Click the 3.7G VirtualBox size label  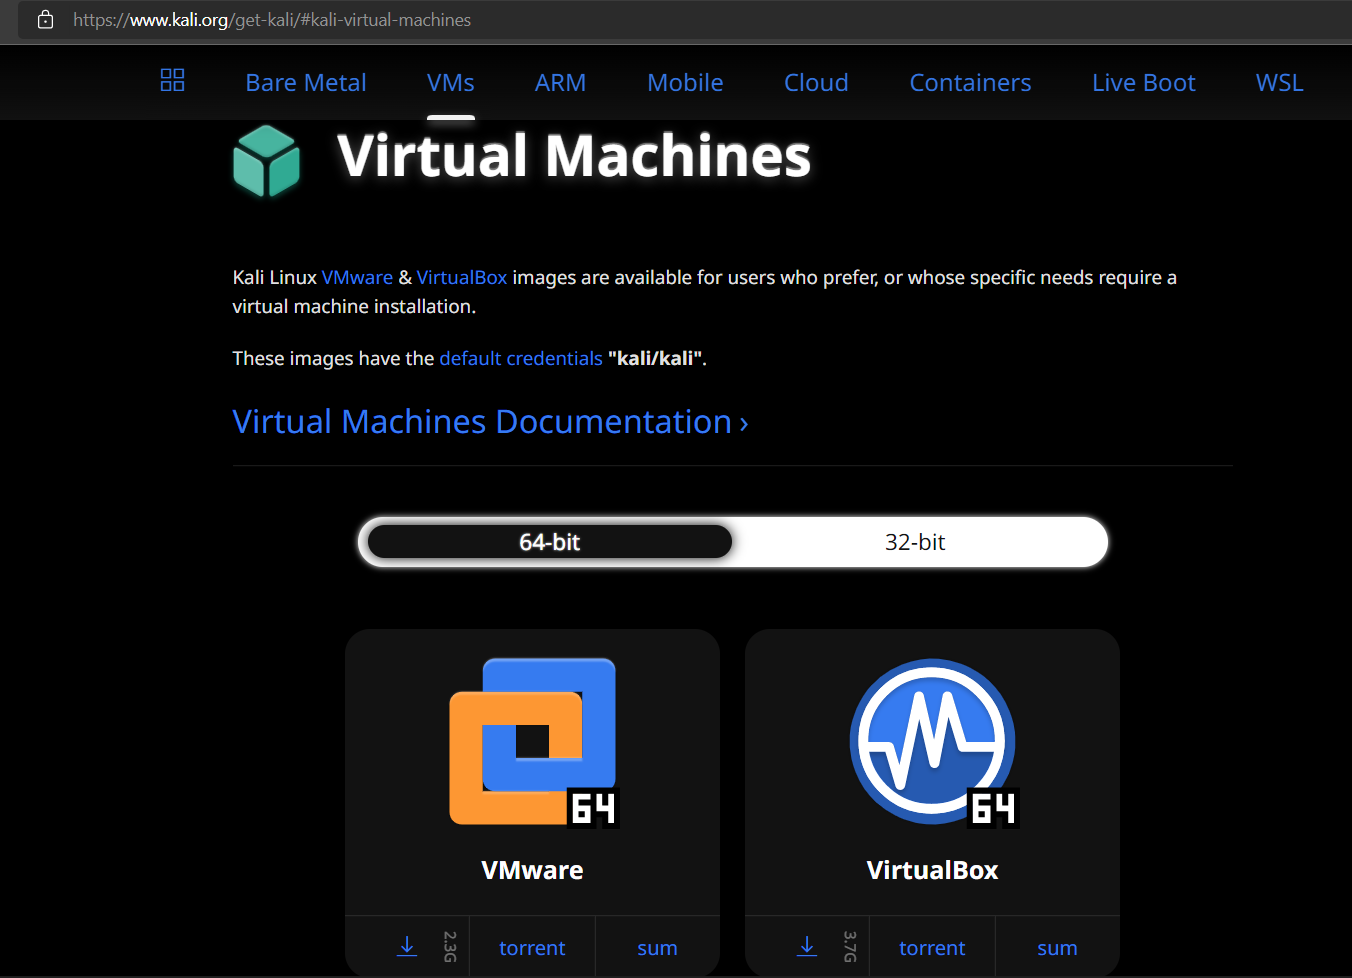click(x=850, y=946)
